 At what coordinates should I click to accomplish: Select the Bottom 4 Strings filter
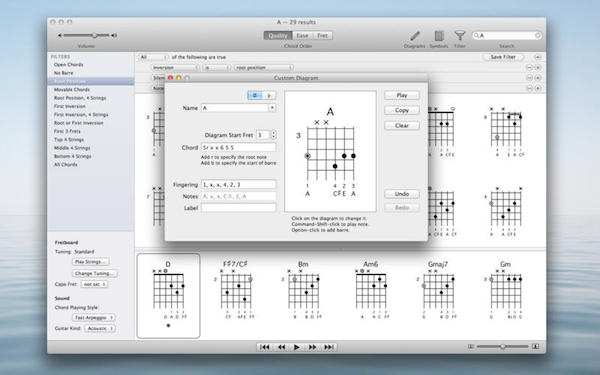pos(73,157)
